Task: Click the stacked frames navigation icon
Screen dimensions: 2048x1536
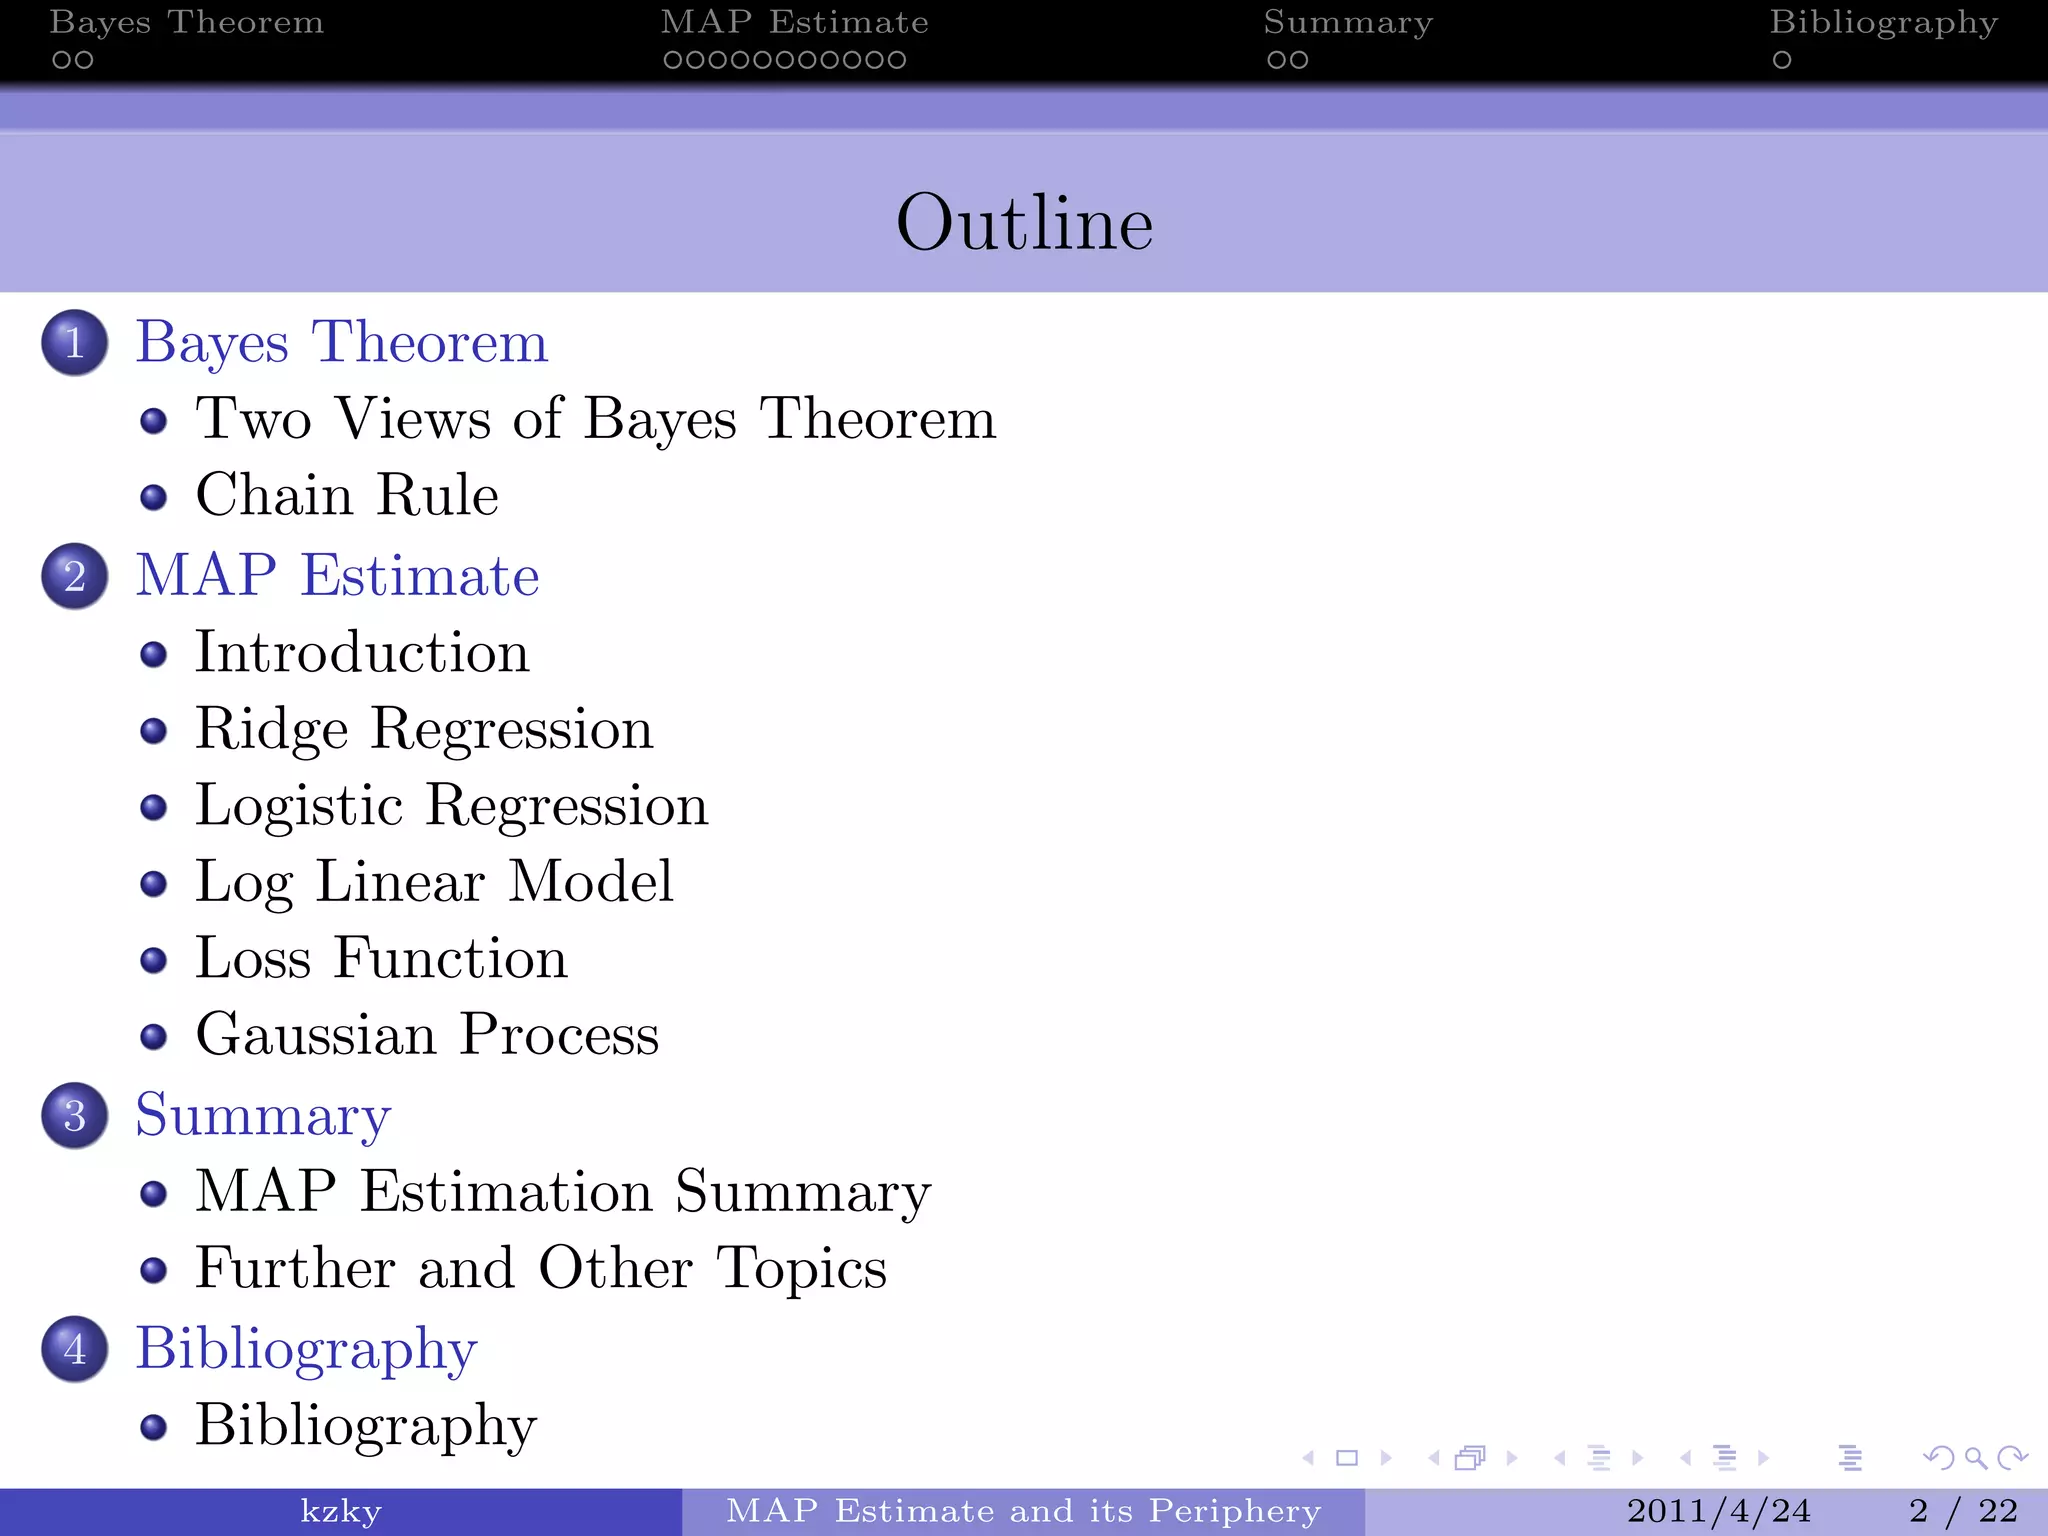Action: tap(1470, 1458)
